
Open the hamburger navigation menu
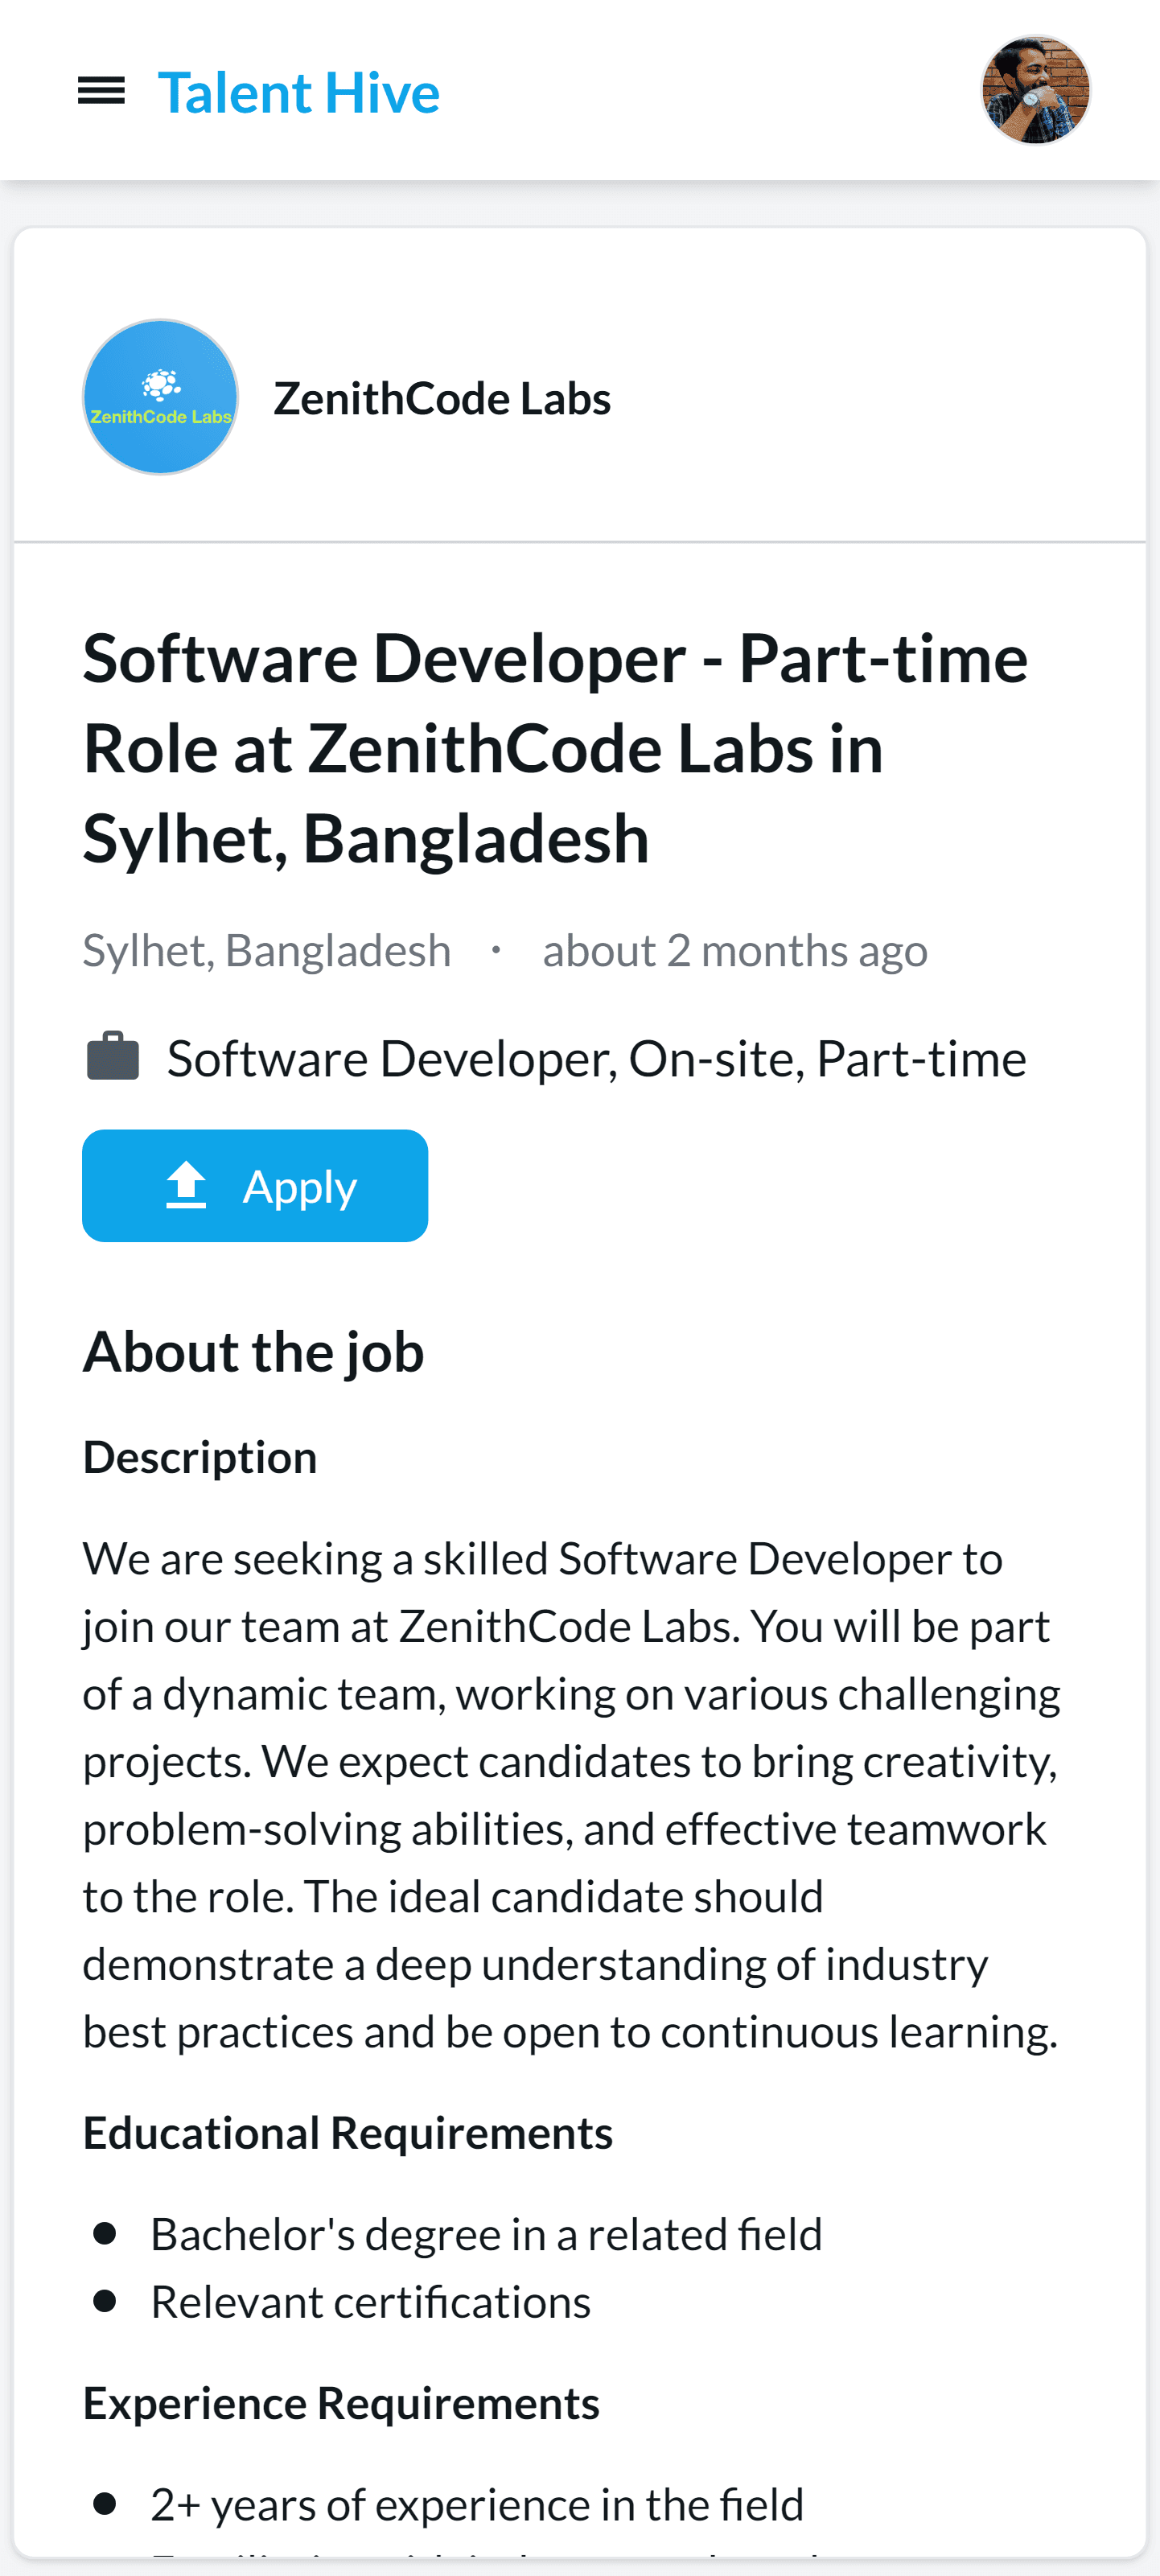(x=101, y=91)
